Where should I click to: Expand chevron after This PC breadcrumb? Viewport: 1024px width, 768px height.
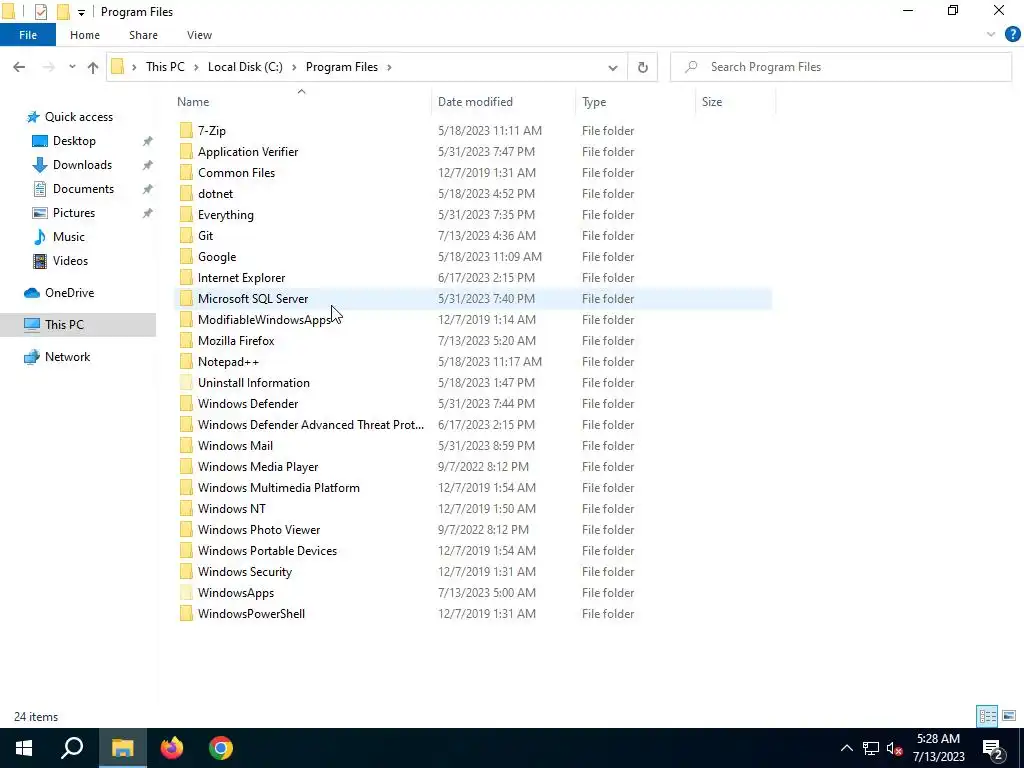[x=196, y=67]
